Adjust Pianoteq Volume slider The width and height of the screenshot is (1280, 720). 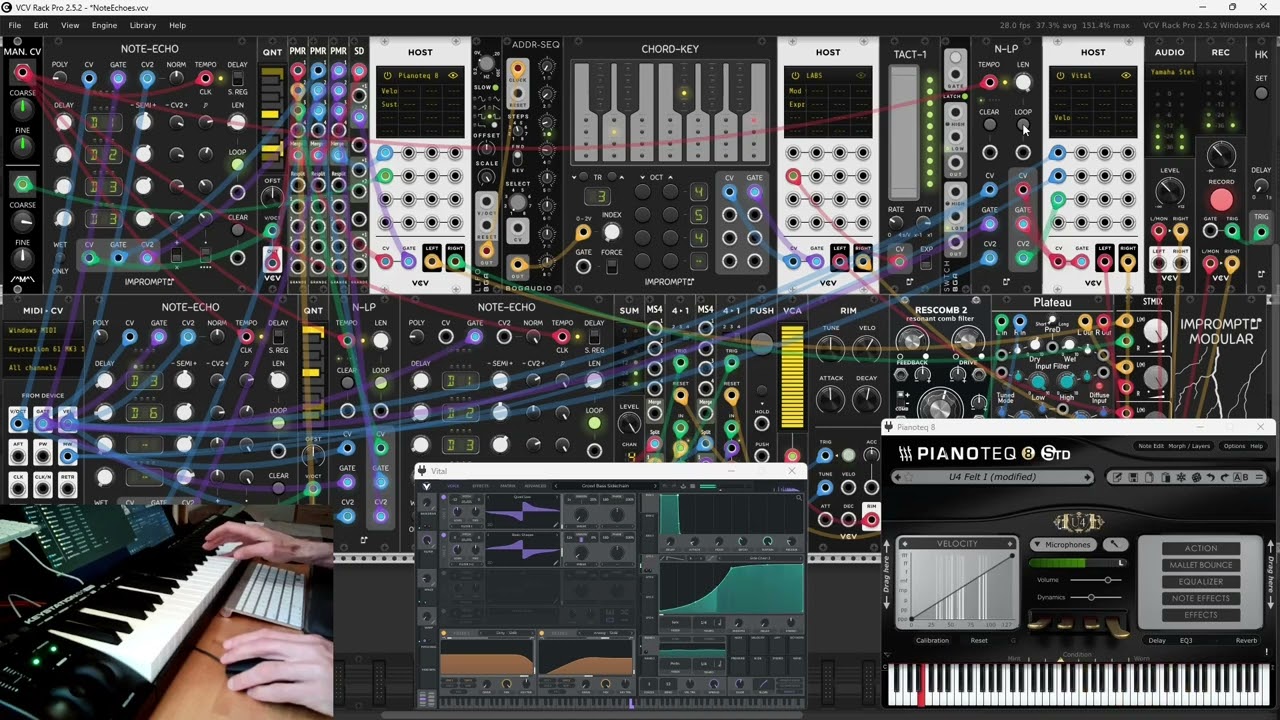coord(1096,580)
